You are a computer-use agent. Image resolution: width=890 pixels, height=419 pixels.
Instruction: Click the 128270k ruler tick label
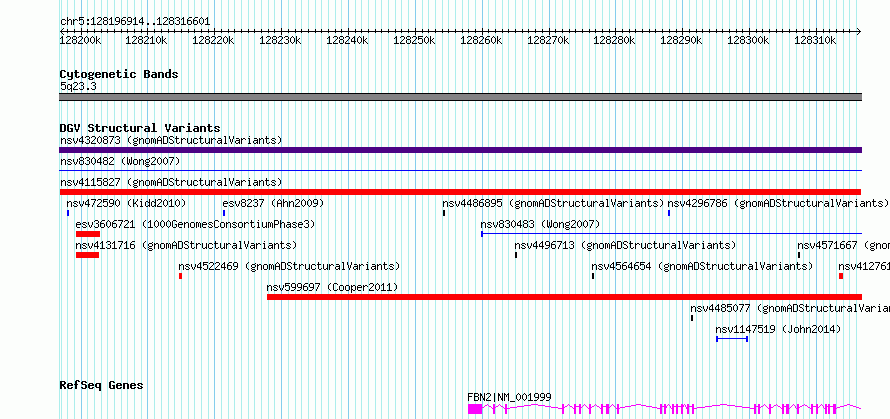coord(548,40)
